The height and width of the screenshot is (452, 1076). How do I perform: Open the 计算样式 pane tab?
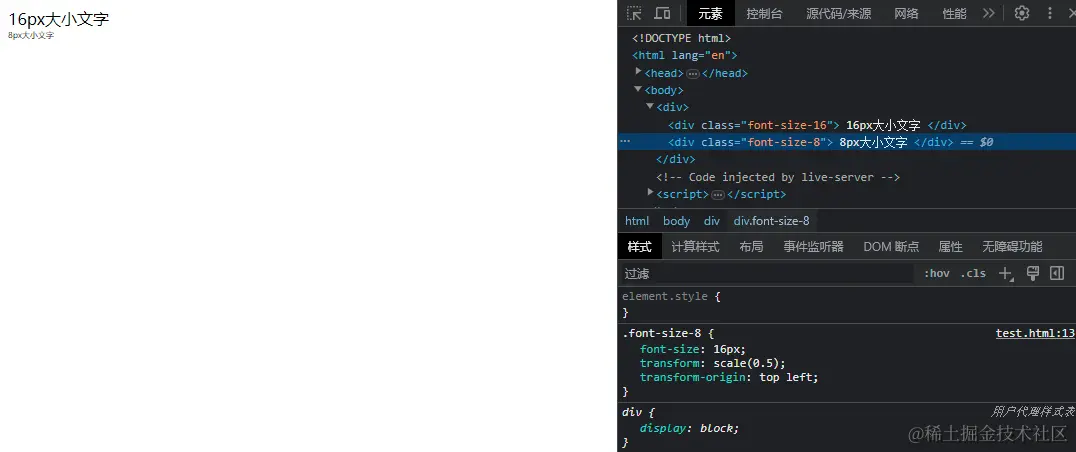point(695,246)
